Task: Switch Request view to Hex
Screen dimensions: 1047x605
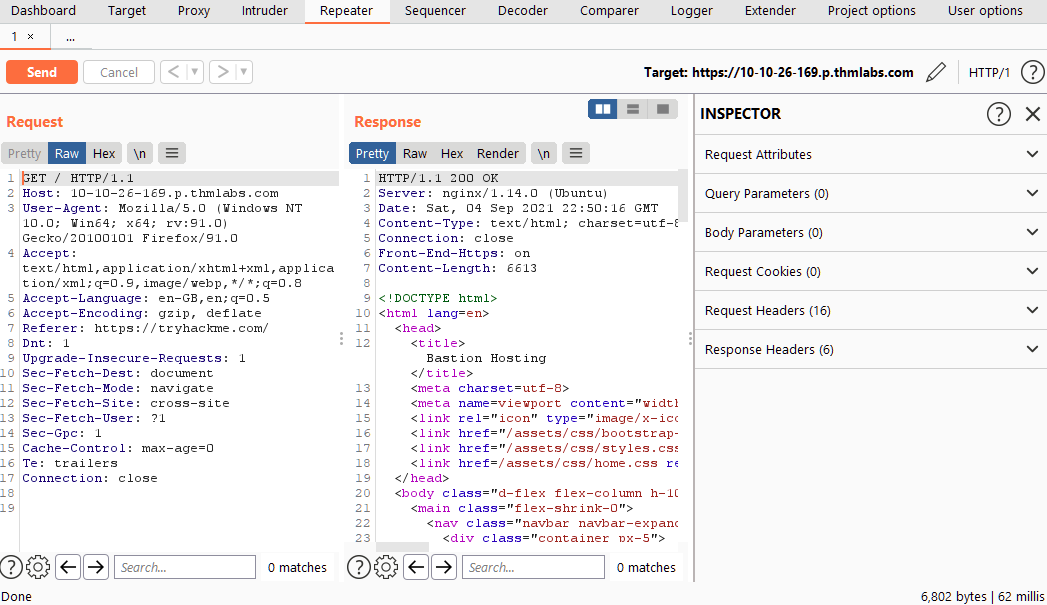Action: 104,153
